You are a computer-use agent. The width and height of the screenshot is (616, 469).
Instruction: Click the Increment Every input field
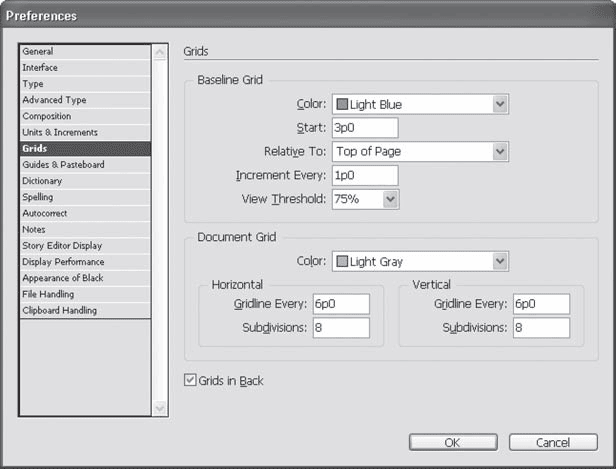pyautogui.click(x=364, y=175)
